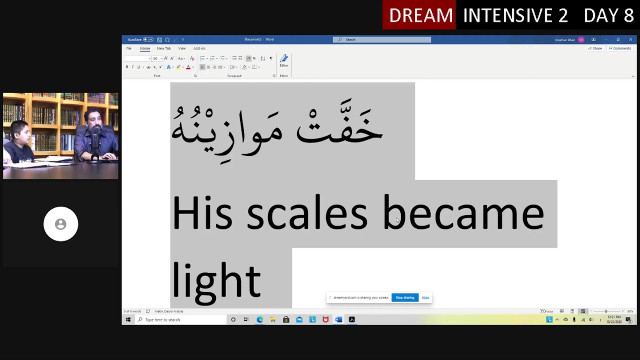This screenshot has height=360, width=640.
Task: Align the selected text left
Action: tap(202, 67)
